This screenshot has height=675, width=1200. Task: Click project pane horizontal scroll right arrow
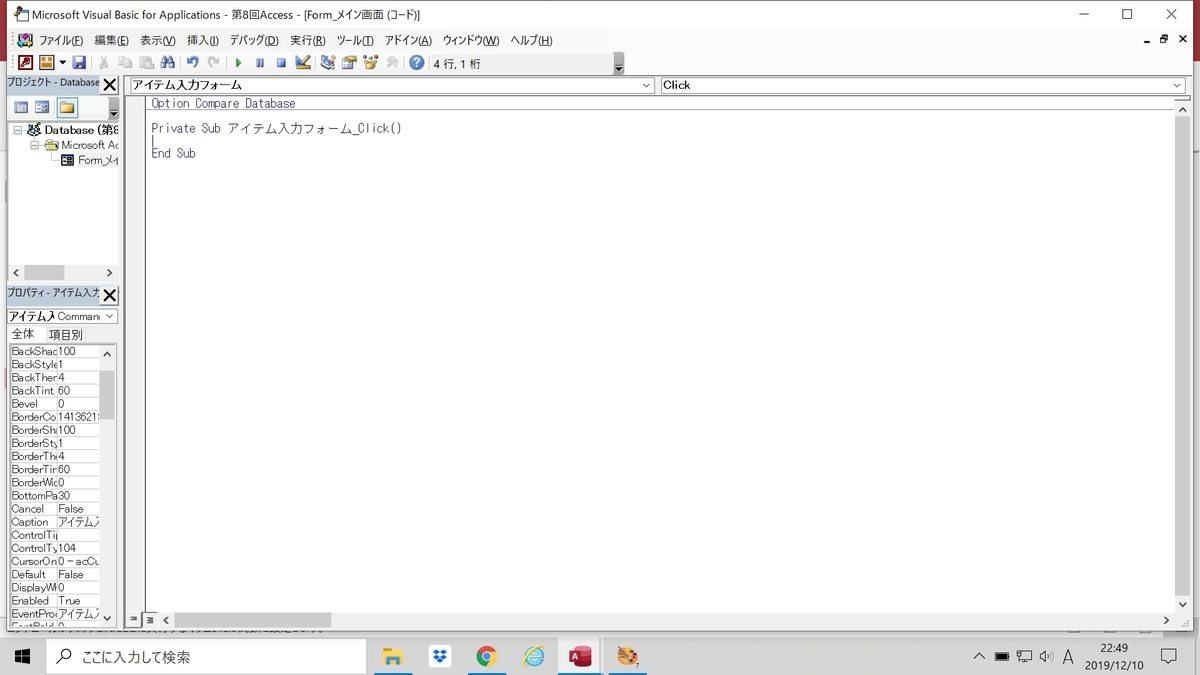pyautogui.click(x=109, y=273)
